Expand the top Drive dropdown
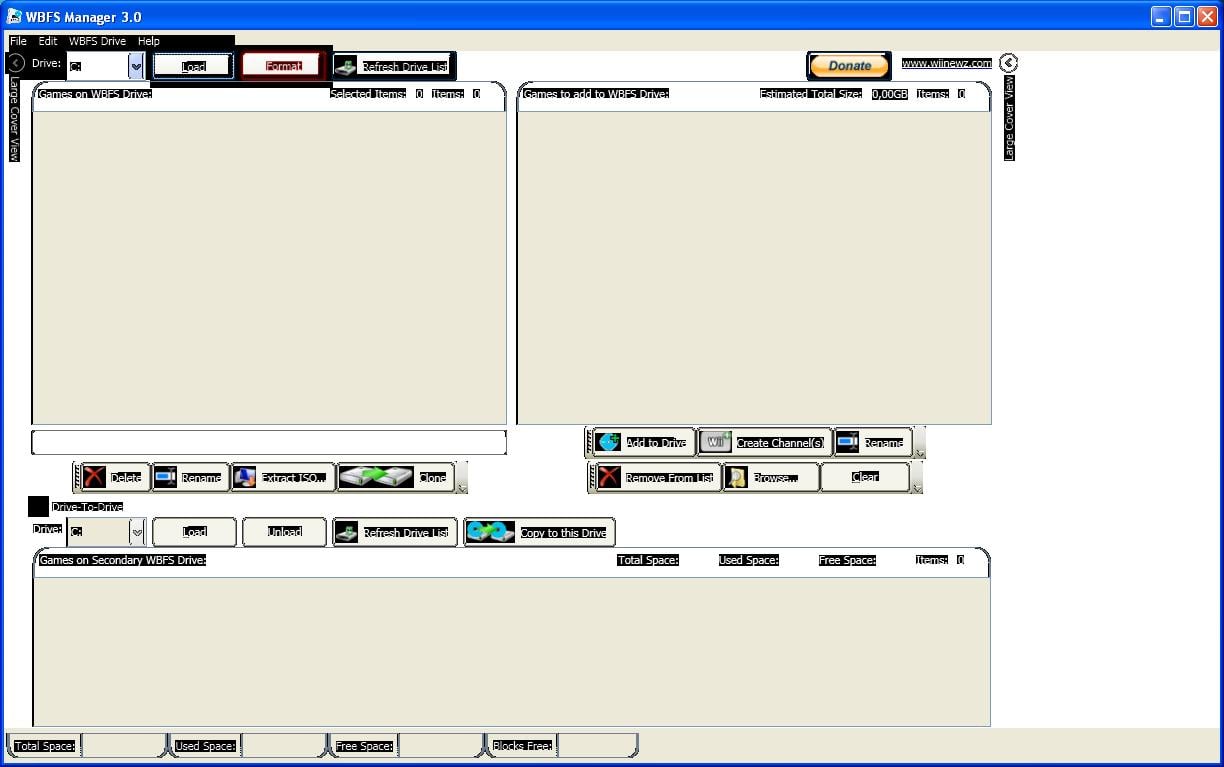1224x767 pixels. click(136, 66)
